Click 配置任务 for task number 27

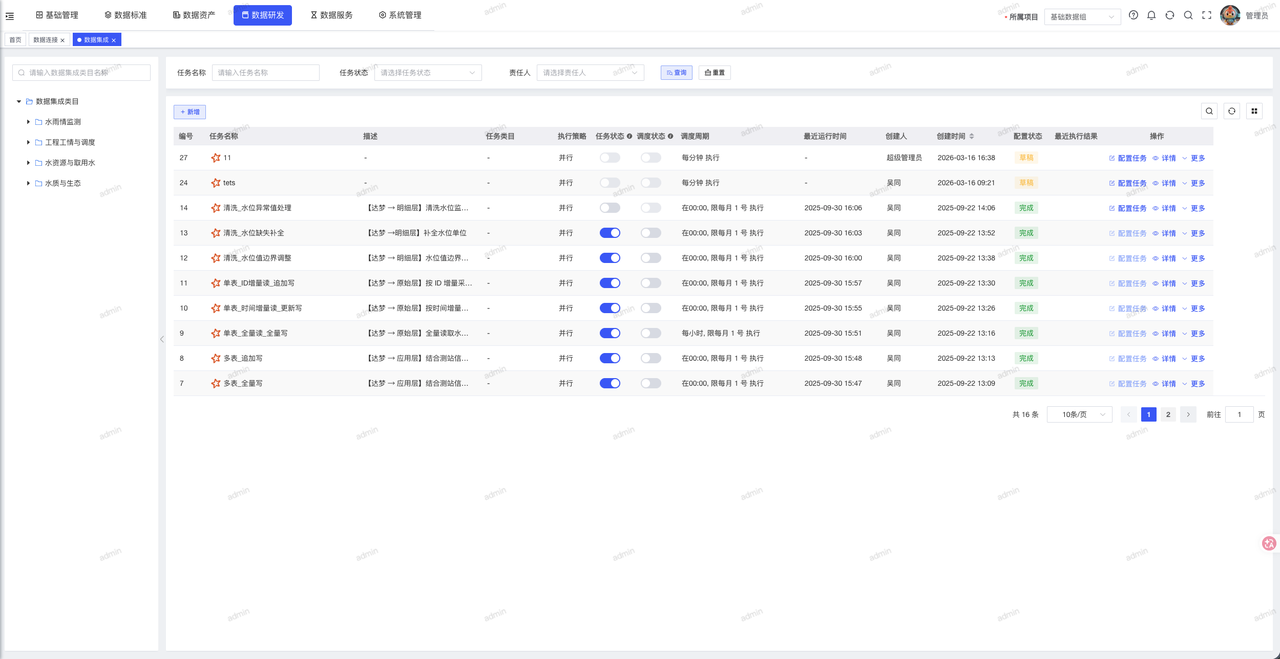(1127, 158)
